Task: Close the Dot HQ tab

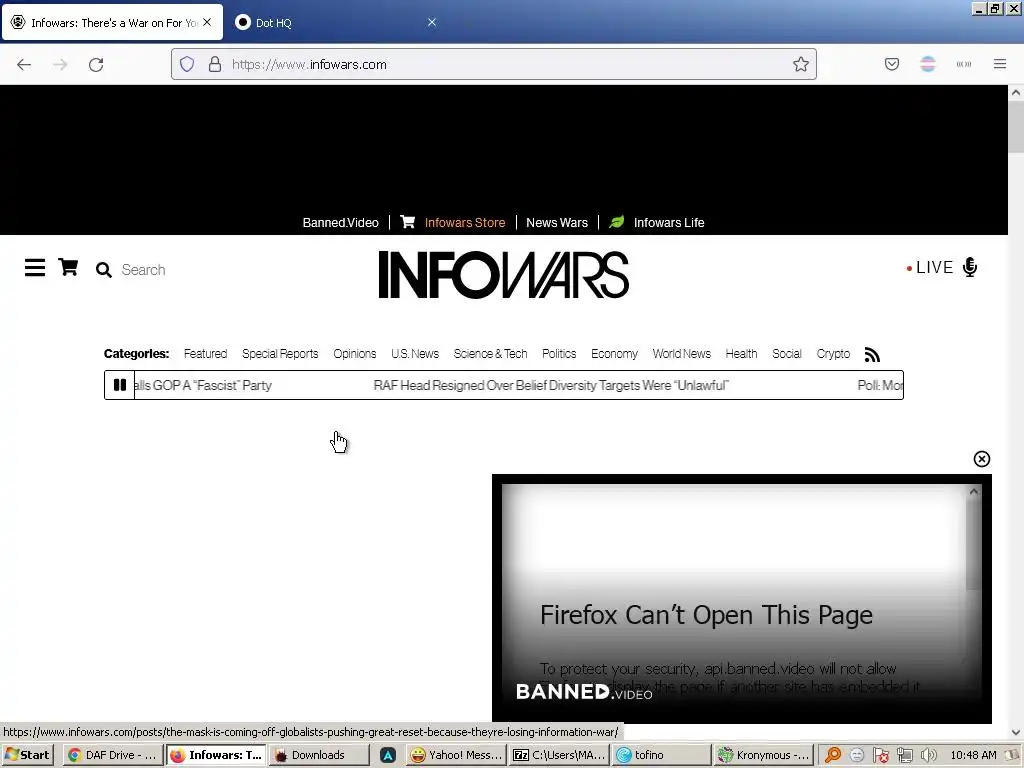Action: pos(432,22)
